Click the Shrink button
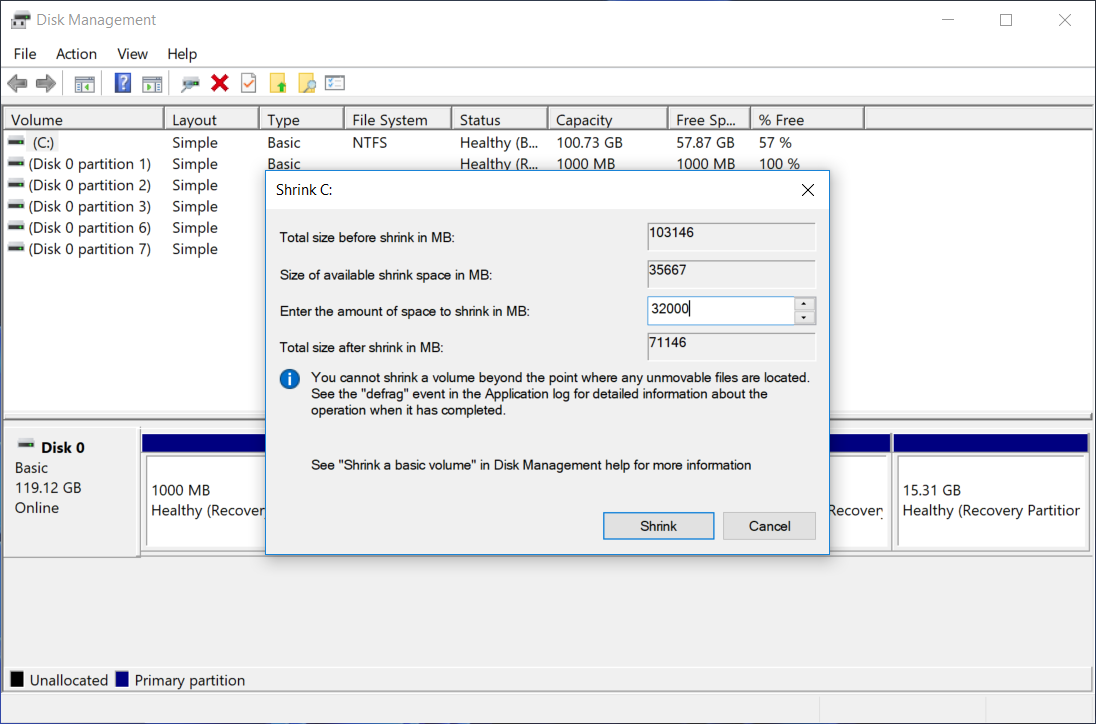This screenshot has width=1096, height=724. click(x=658, y=526)
